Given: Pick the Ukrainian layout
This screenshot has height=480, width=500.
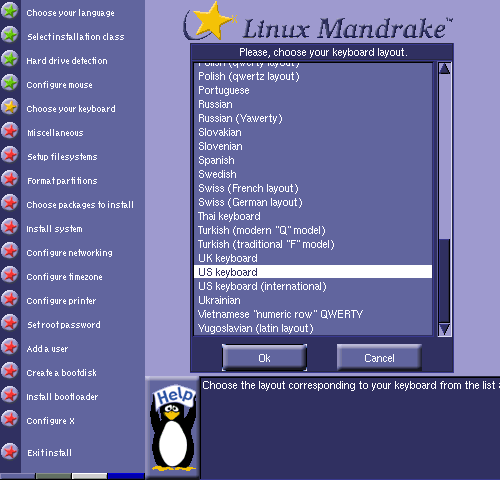Looking at the screenshot, I should point(313,301).
